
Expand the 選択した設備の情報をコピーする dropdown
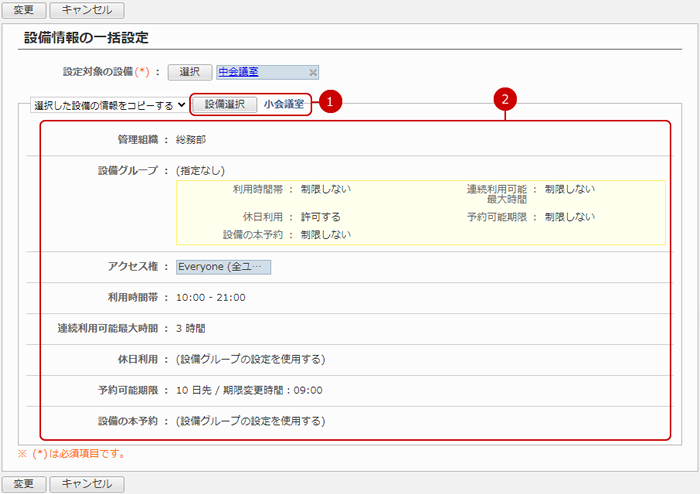(x=109, y=104)
